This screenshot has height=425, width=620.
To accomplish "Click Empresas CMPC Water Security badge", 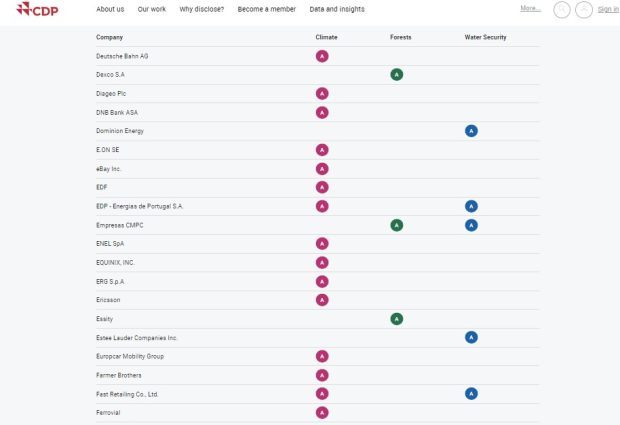I will point(471,225).
